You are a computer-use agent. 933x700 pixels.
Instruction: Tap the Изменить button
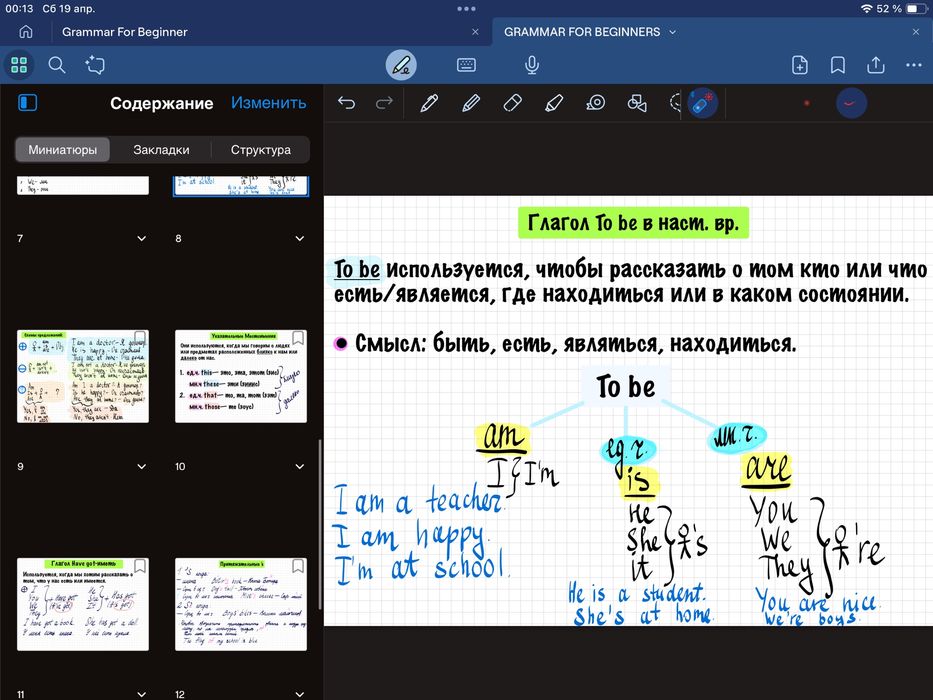click(268, 103)
